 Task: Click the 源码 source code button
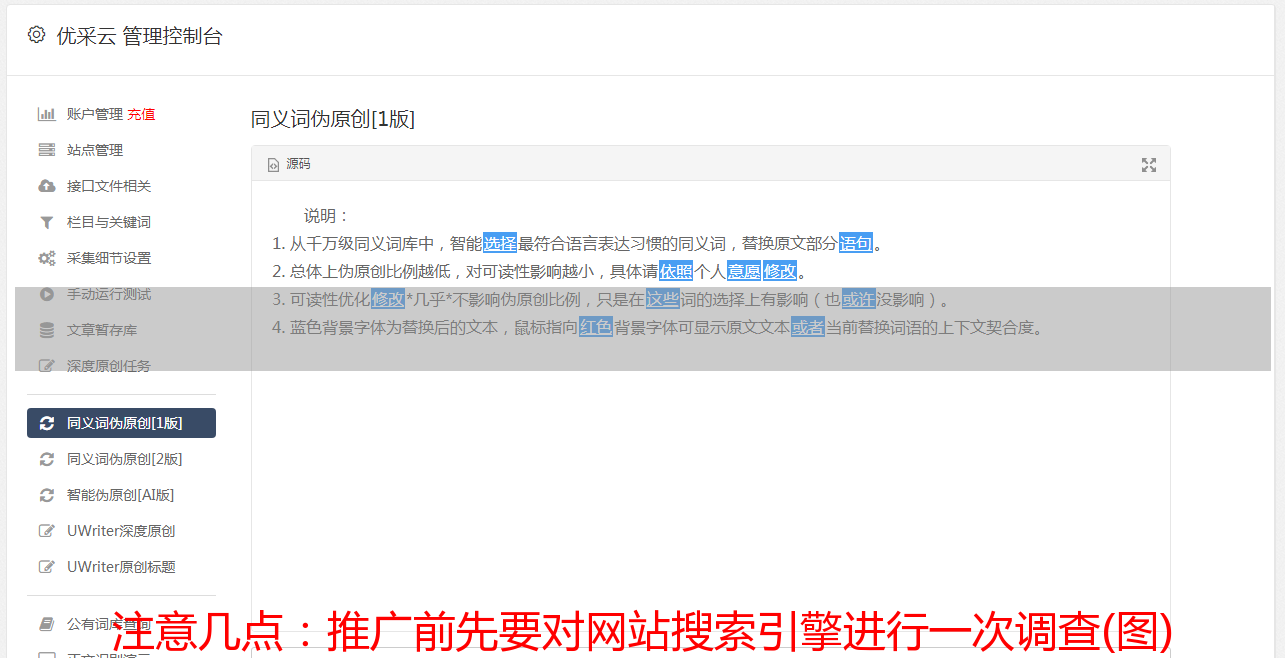coord(289,164)
